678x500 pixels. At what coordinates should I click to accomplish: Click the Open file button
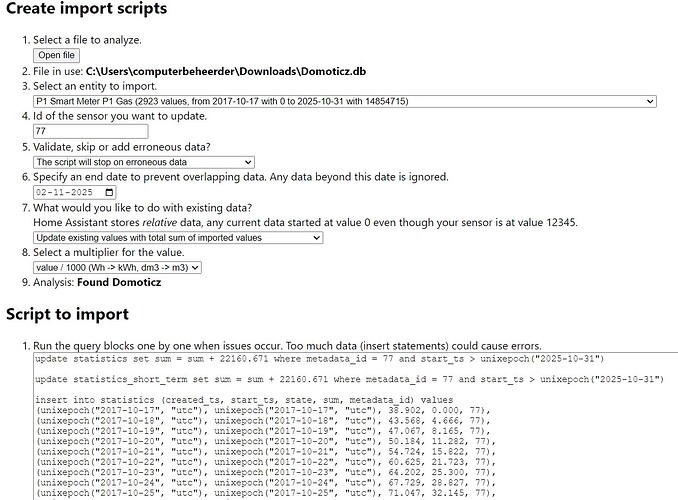[x=57, y=55]
